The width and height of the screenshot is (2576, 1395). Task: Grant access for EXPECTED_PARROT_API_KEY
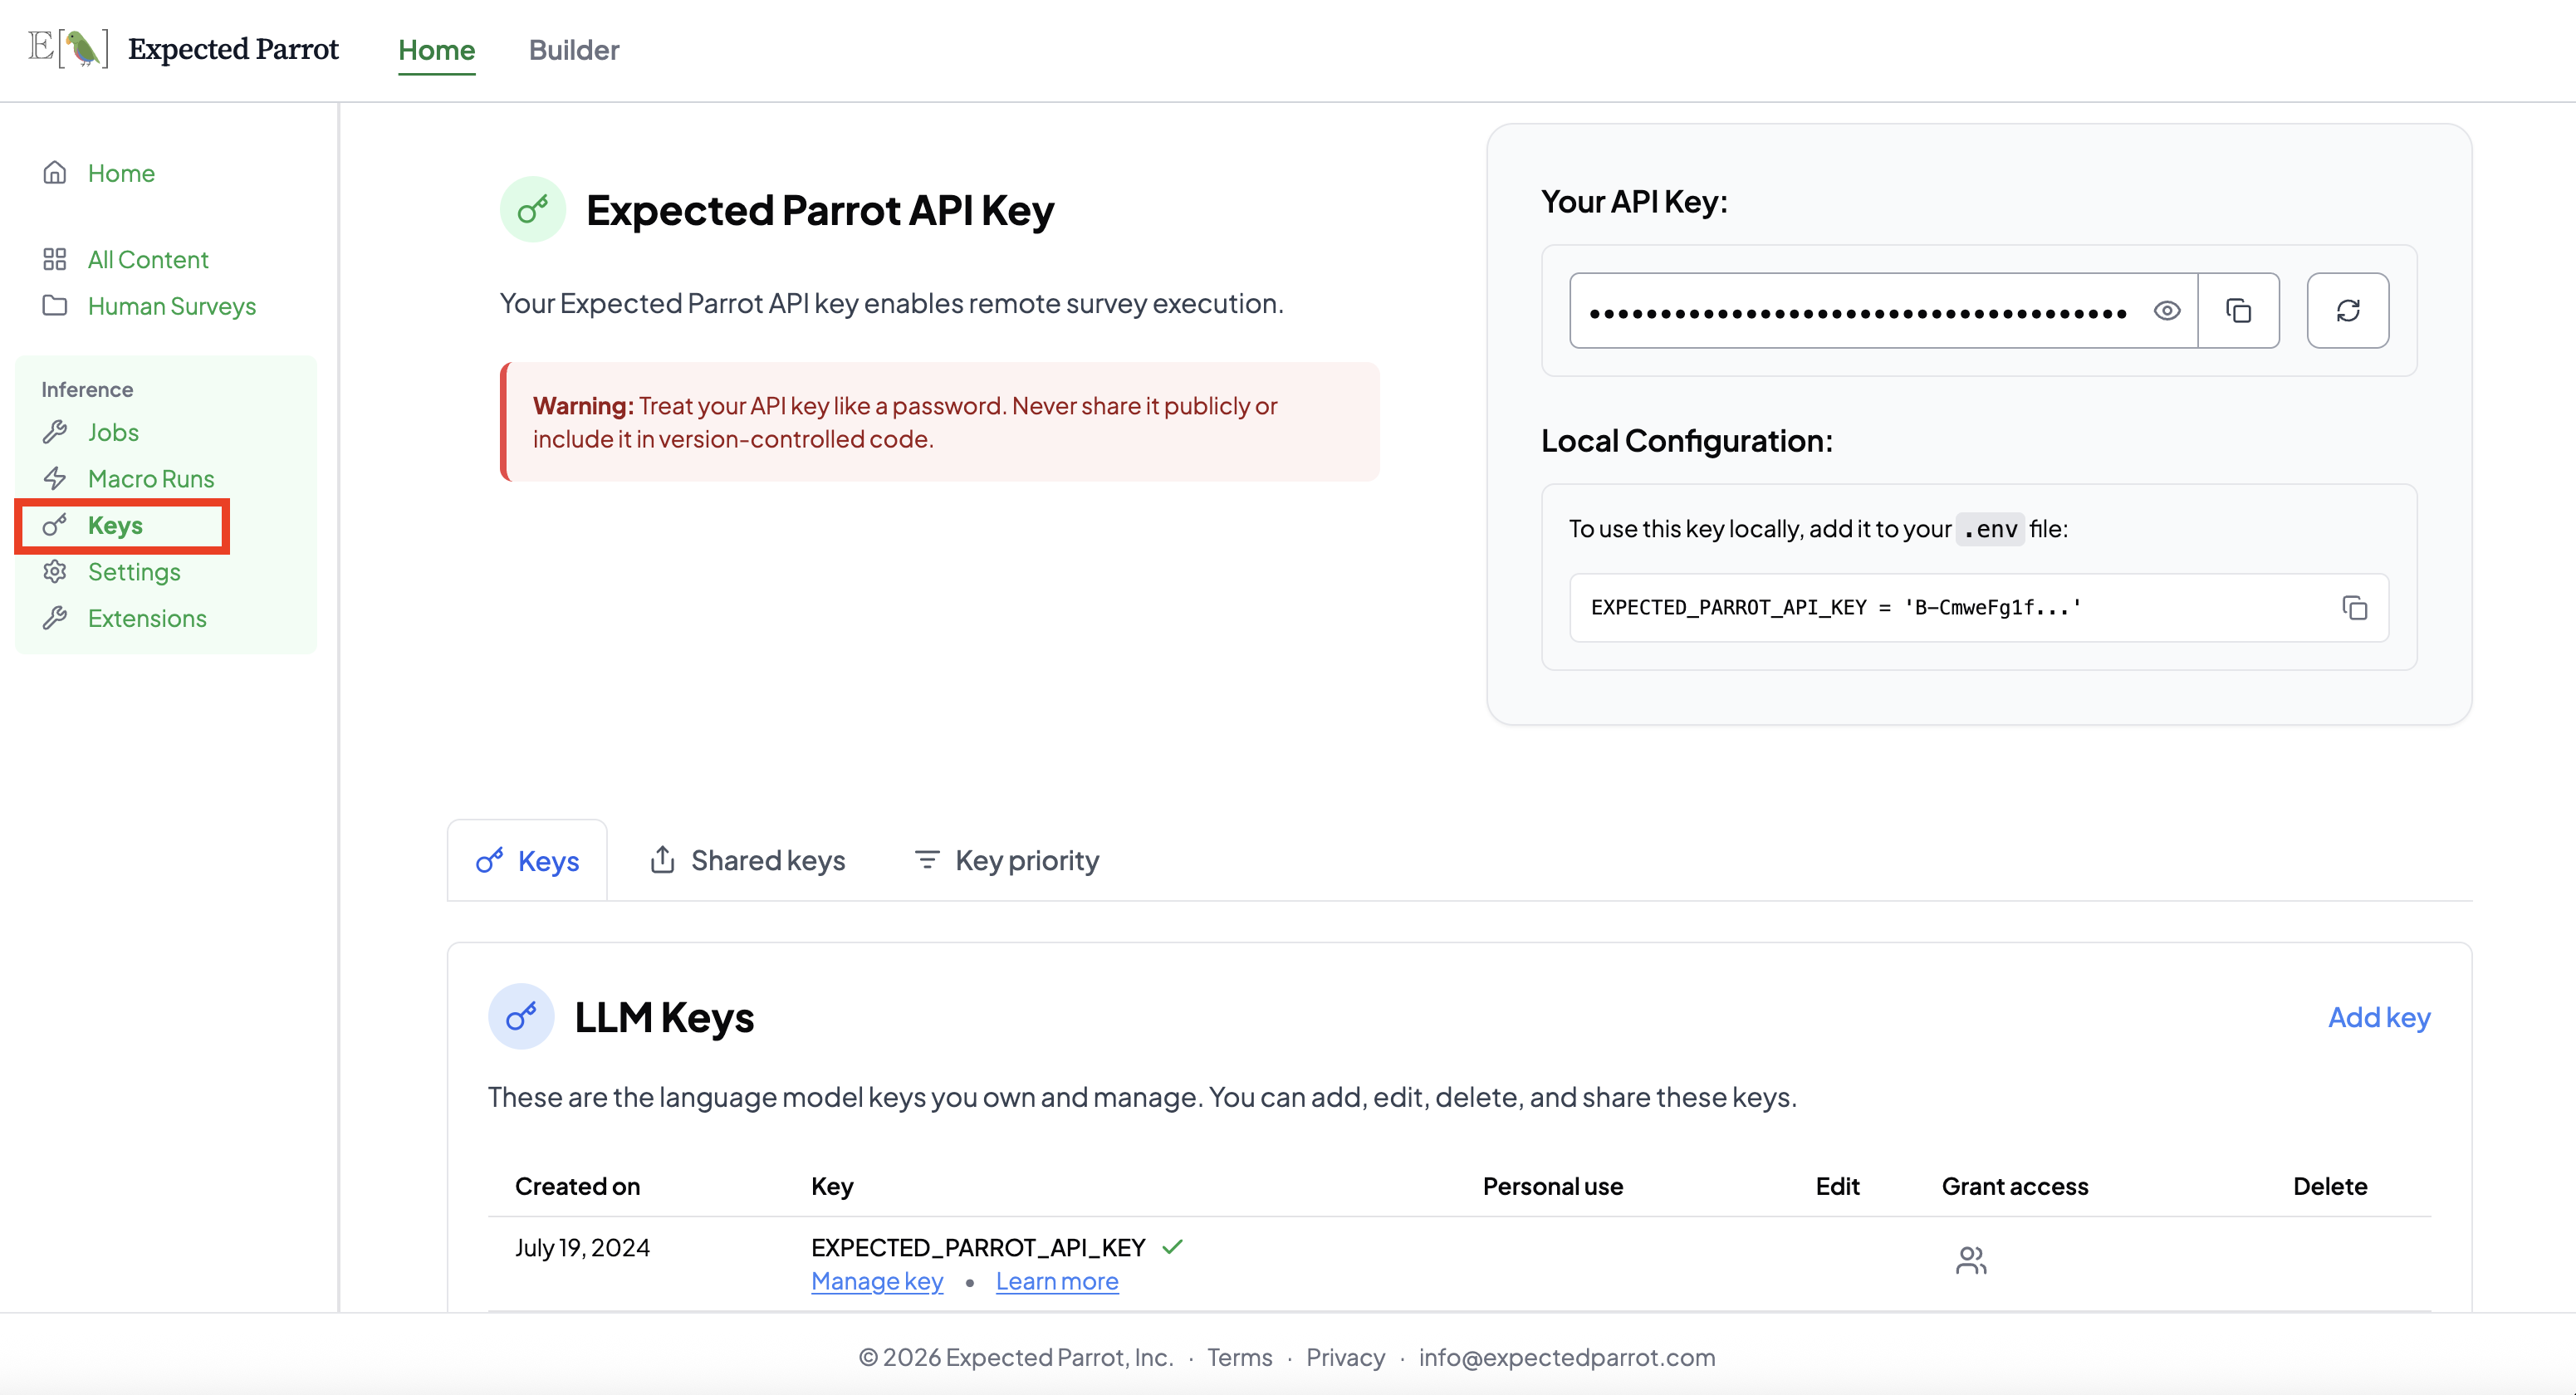(1971, 1260)
